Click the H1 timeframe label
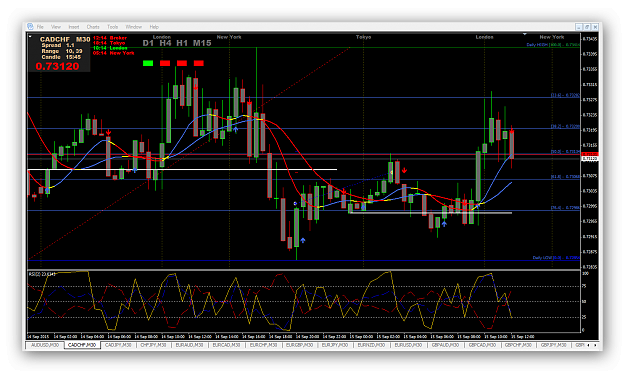625x373 pixels. pos(182,43)
